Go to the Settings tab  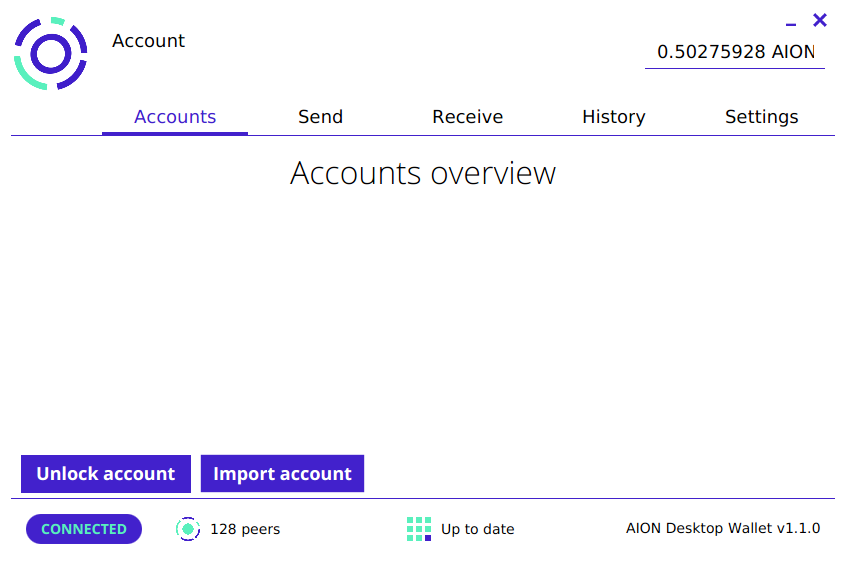pos(761,117)
